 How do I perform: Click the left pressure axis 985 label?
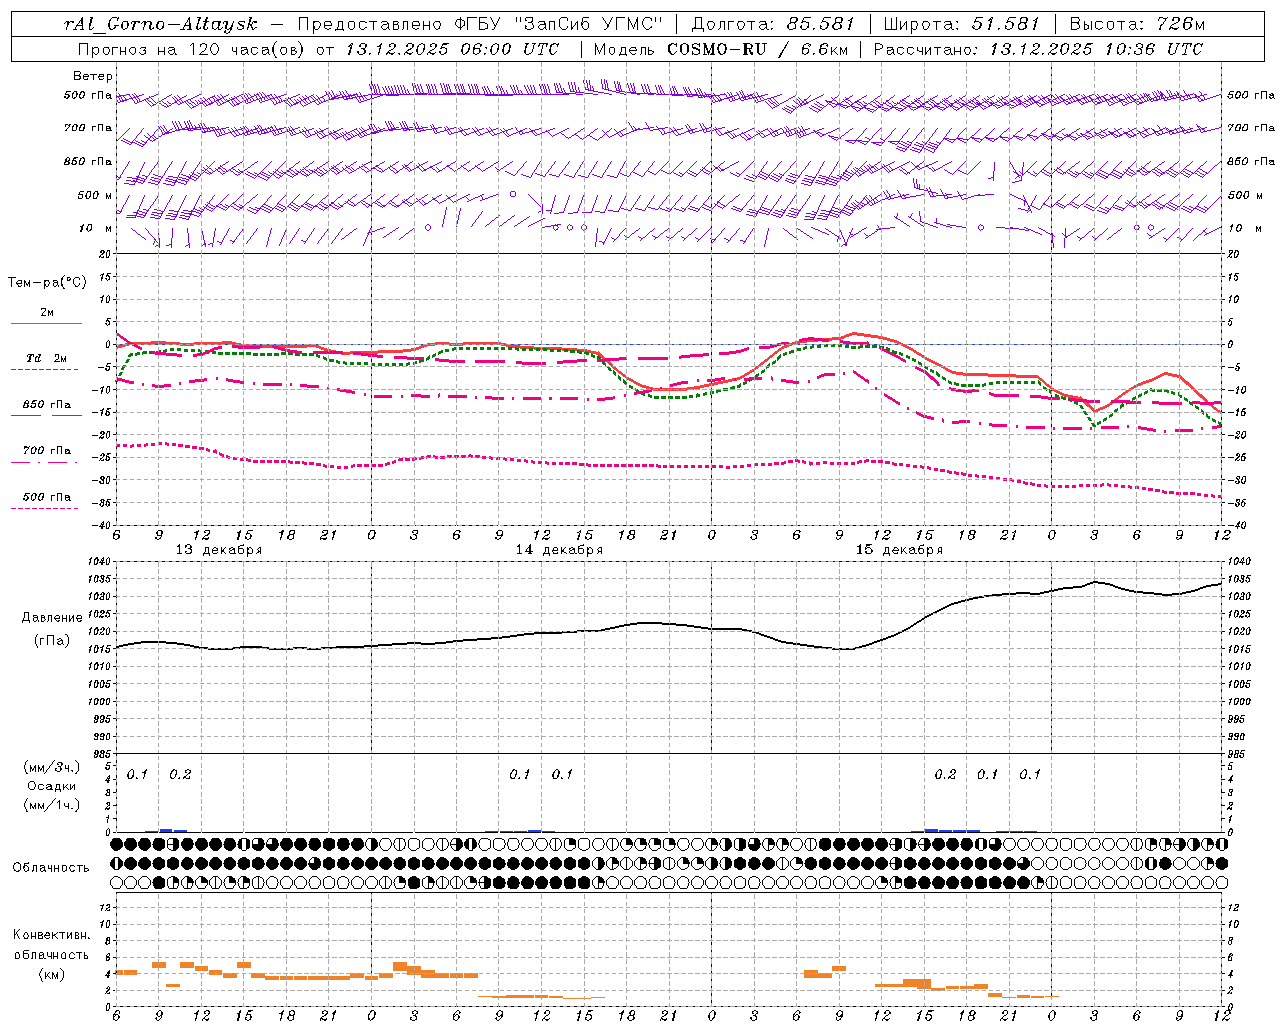[102, 754]
